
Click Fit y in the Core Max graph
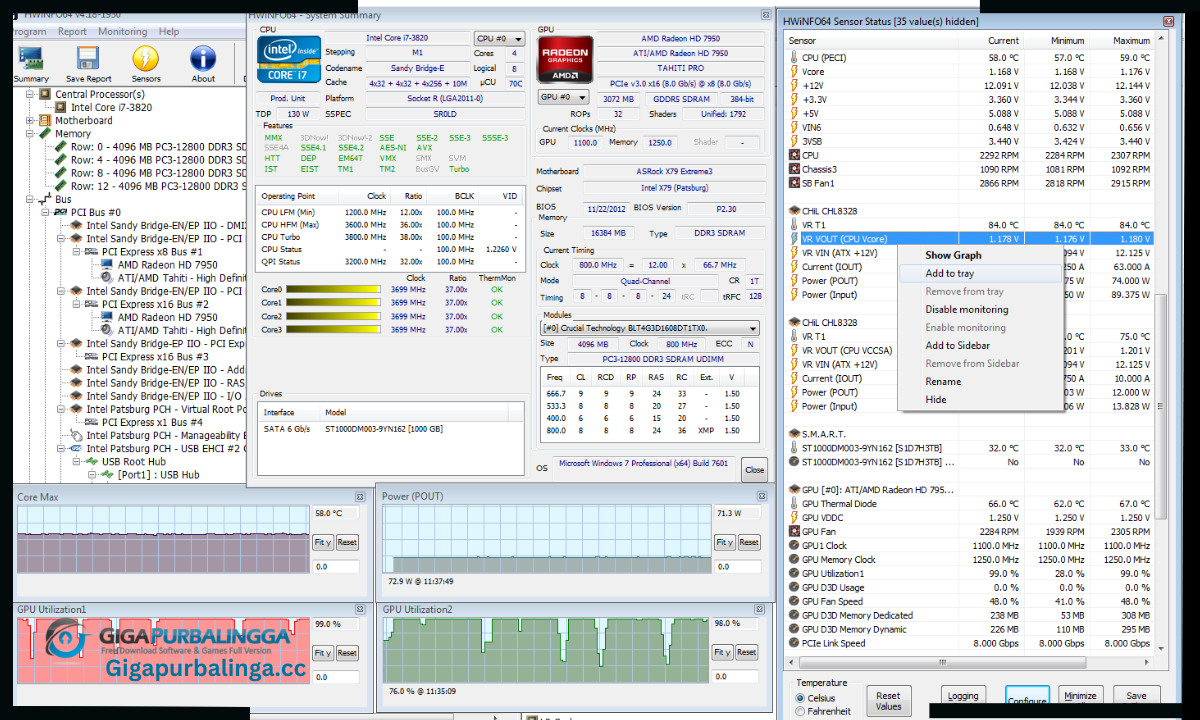(323, 542)
